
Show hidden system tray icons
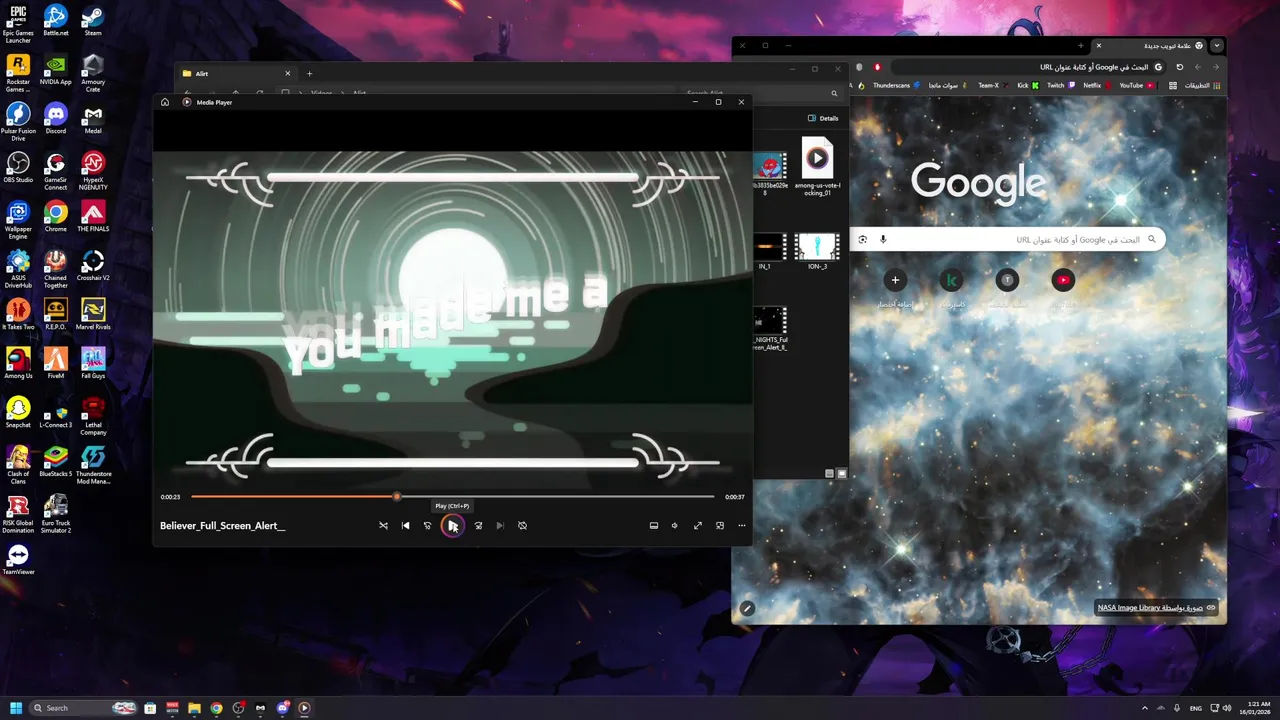[x=1145, y=708]
